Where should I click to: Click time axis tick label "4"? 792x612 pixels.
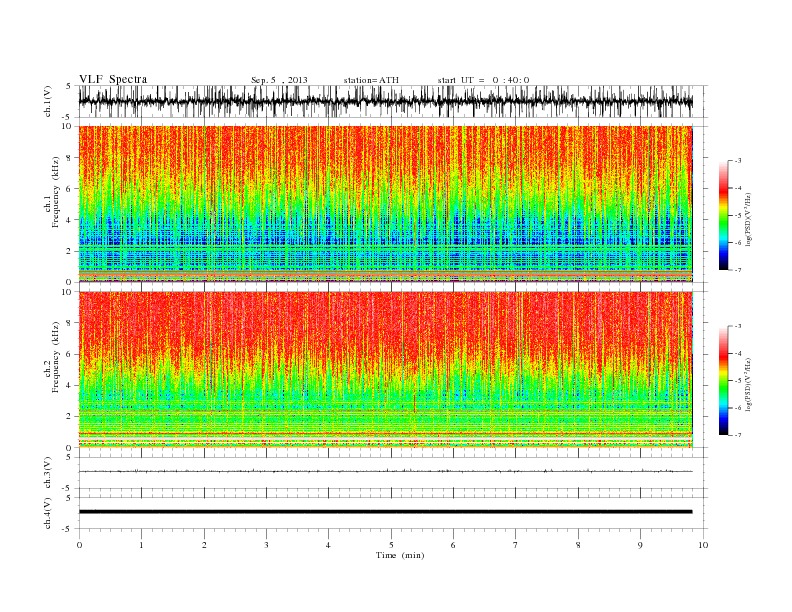pos(328,545)
